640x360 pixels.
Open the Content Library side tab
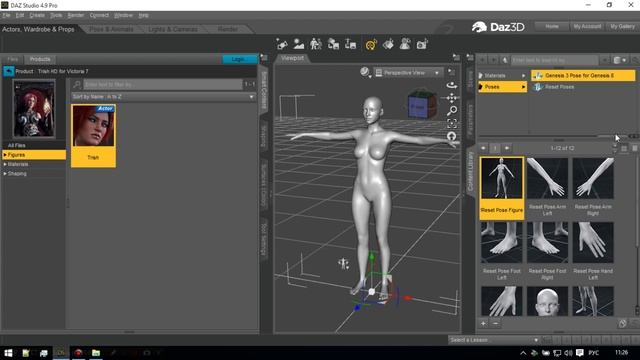click(x=470, y=171)
